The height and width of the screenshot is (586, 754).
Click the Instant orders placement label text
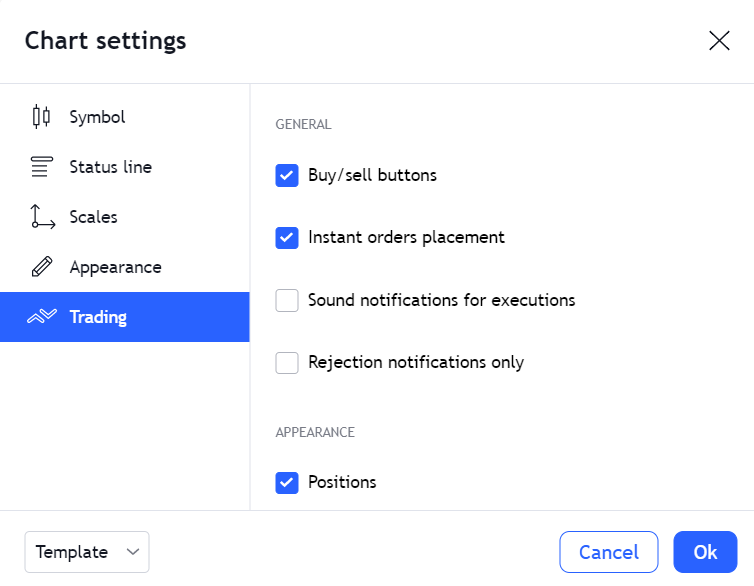[406, 237]
